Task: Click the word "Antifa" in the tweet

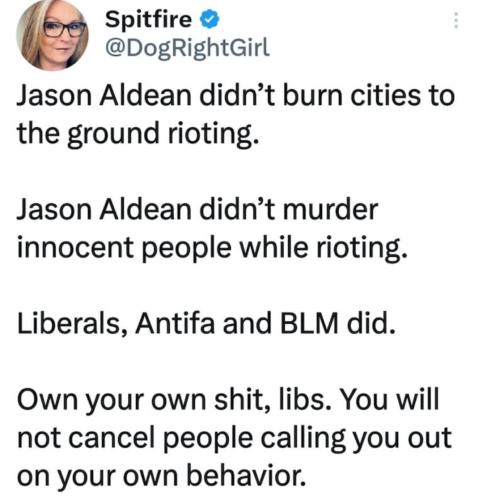Action: point(175,324)
